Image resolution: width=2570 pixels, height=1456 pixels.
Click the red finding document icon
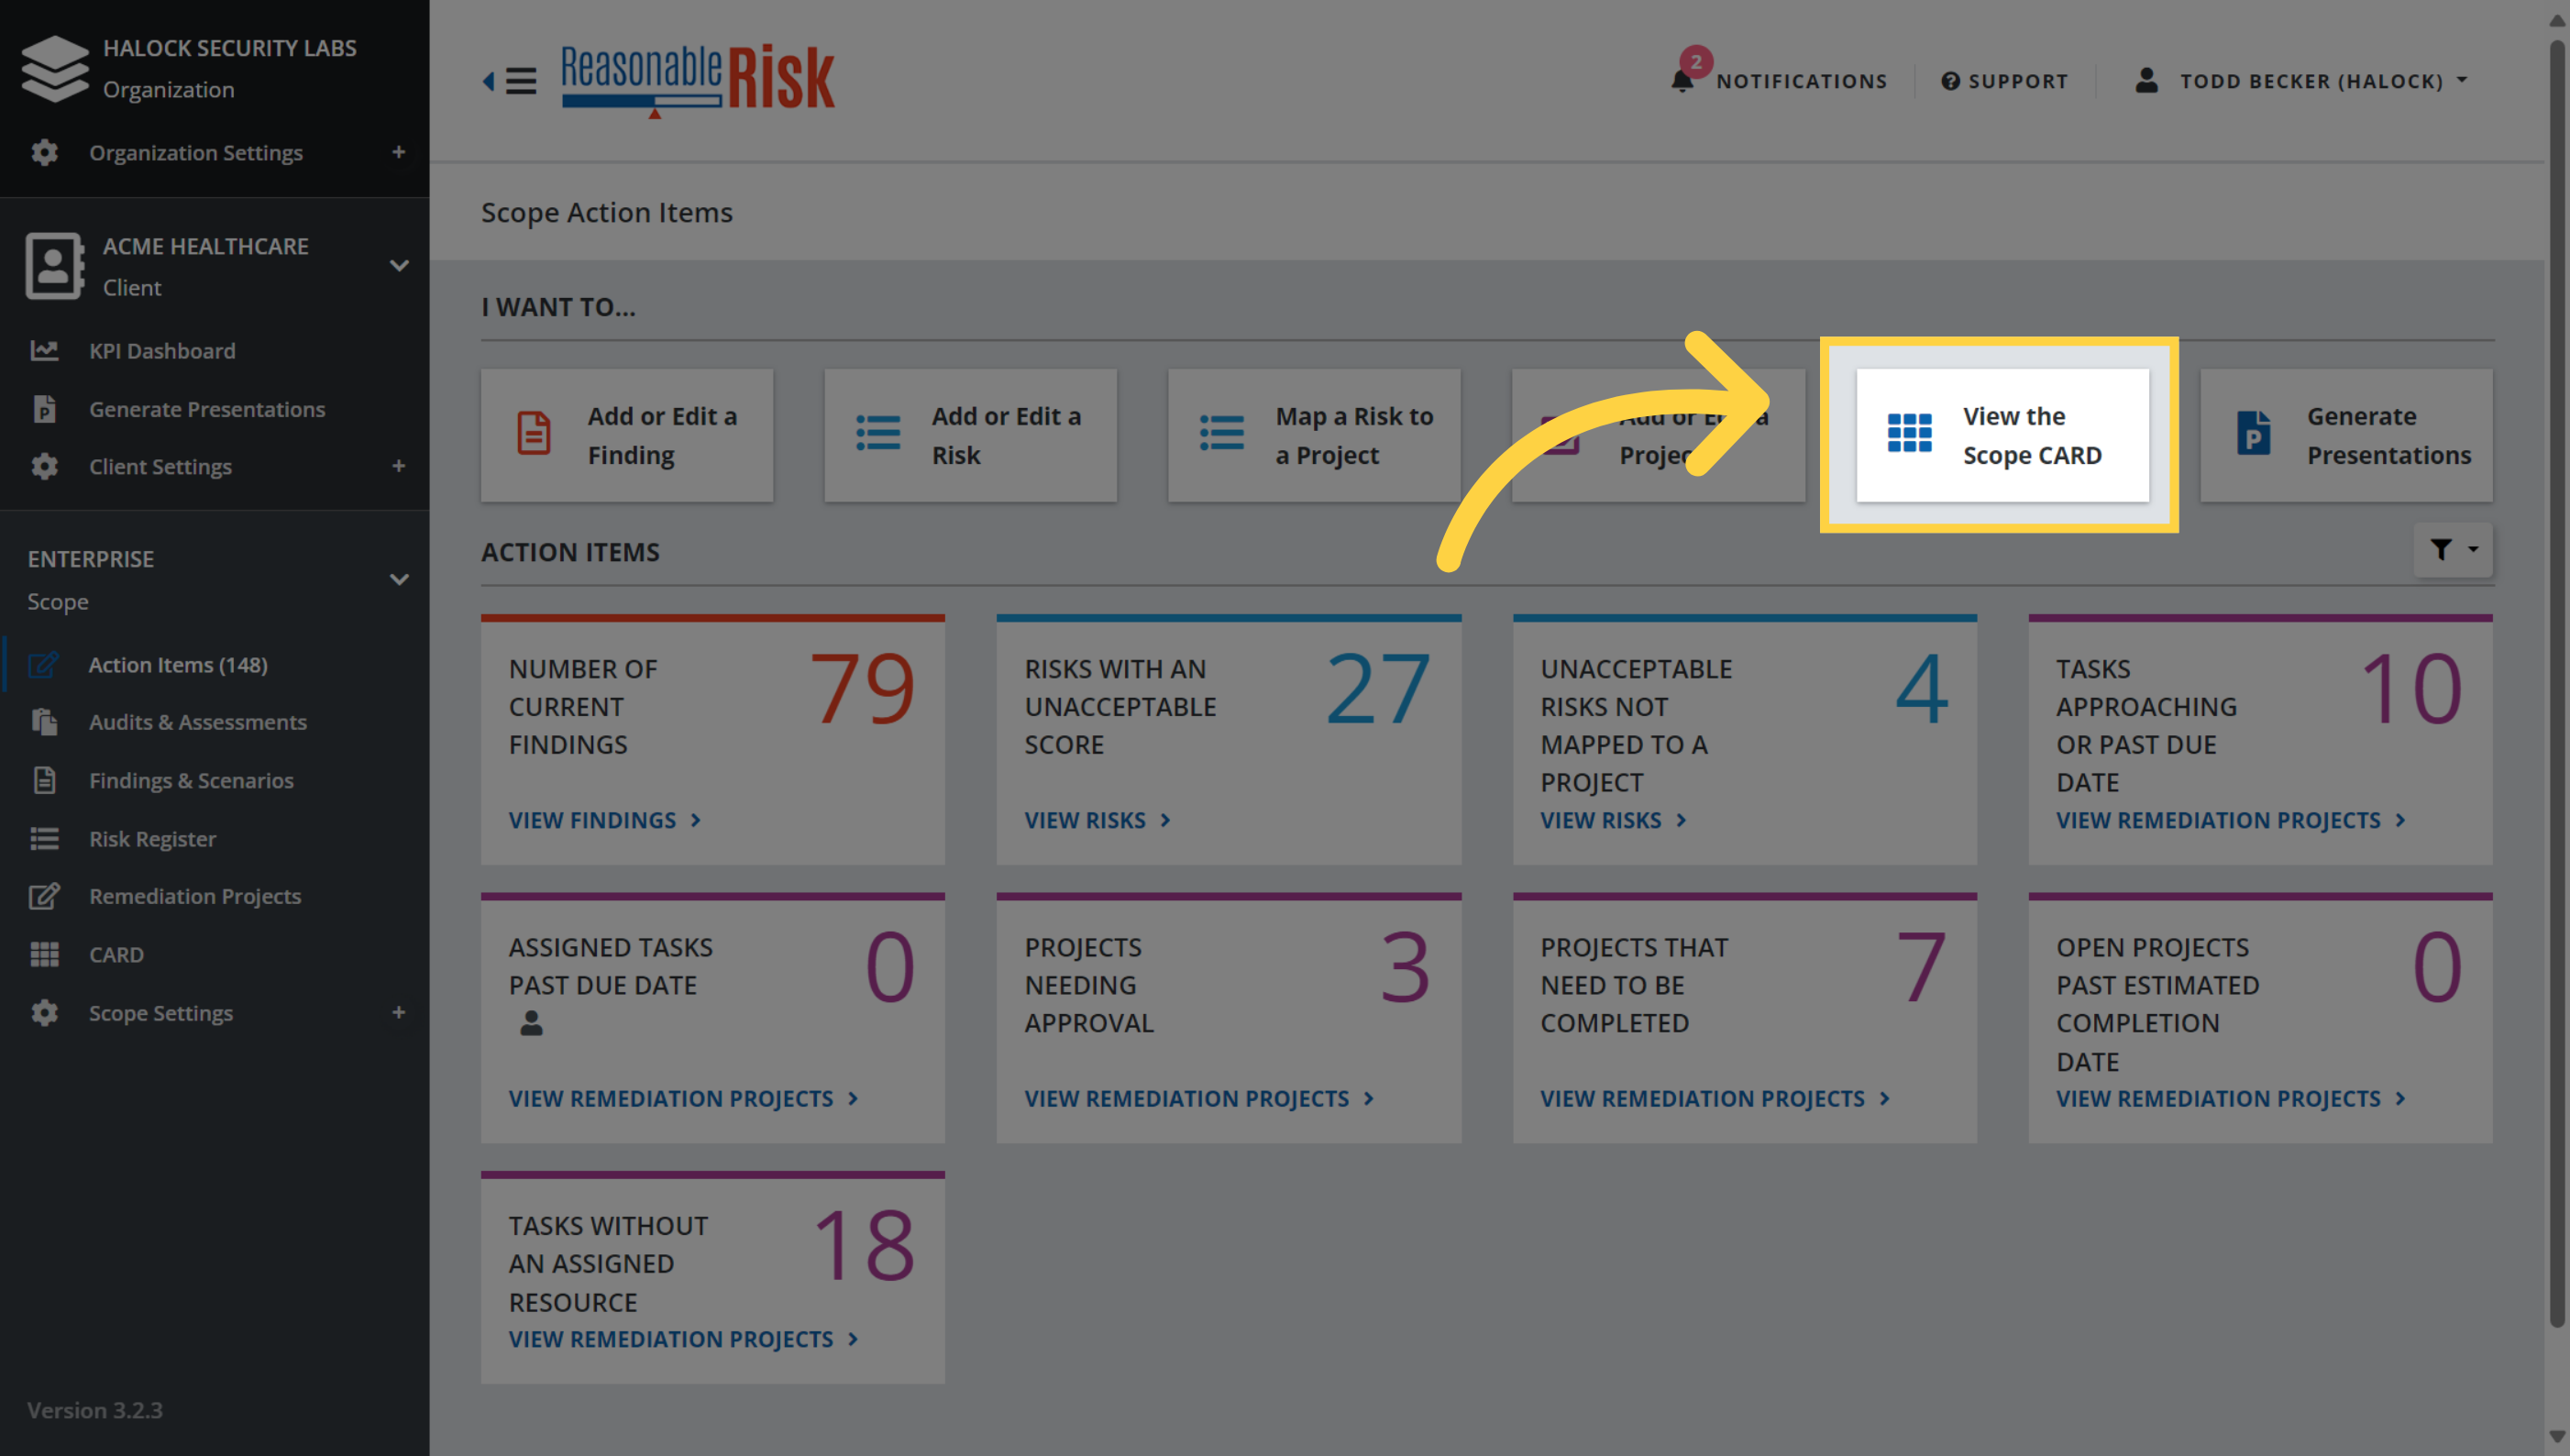click(534, 434)
